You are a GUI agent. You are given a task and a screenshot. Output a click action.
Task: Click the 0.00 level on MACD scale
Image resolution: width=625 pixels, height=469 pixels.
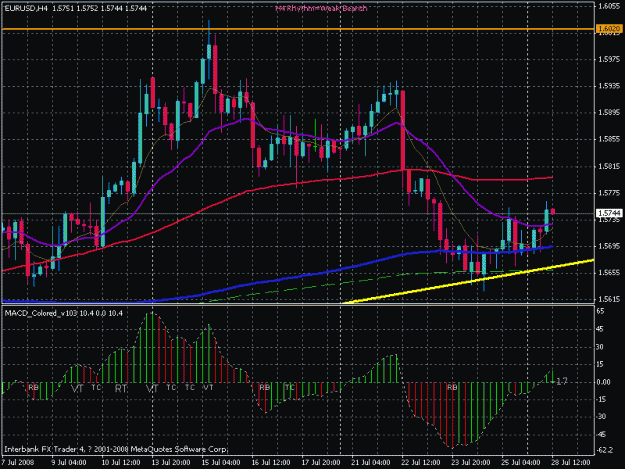click(x=603, y=382)
